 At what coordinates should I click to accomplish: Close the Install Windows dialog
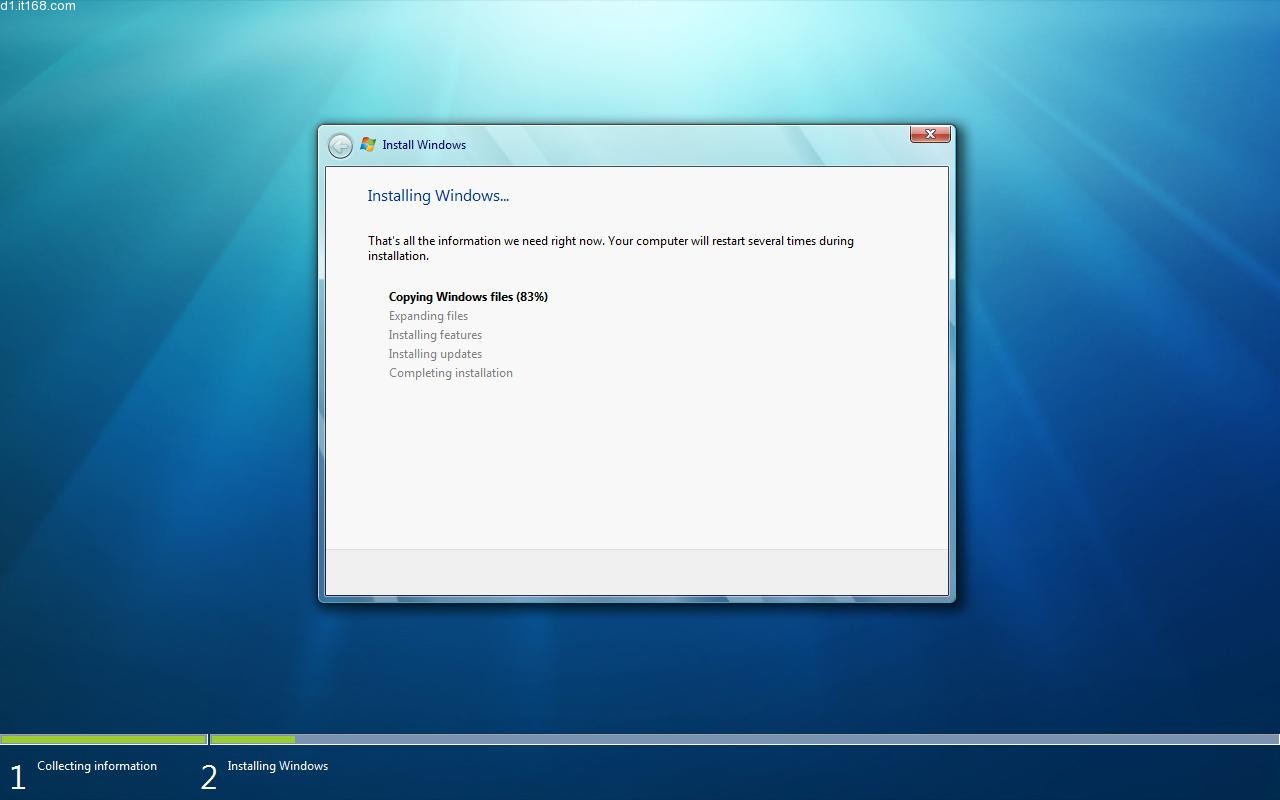(930, 134)
